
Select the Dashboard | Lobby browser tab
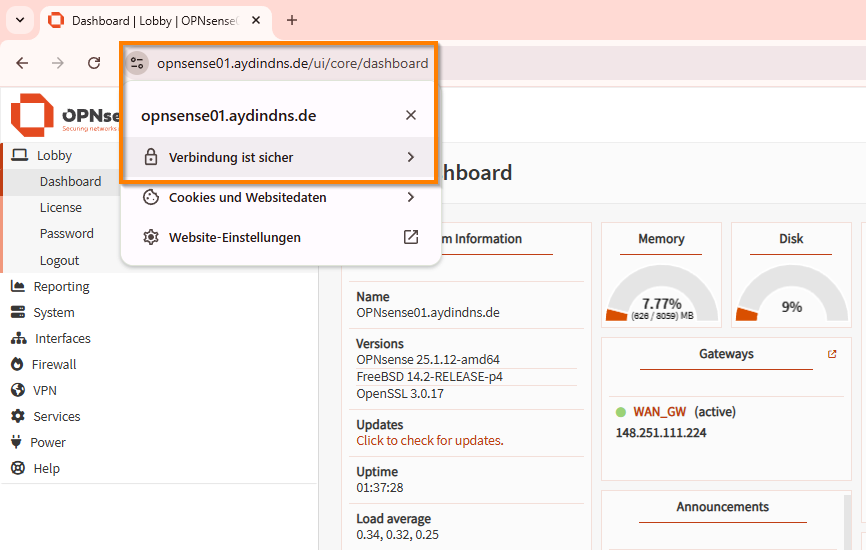click(156, 21)
